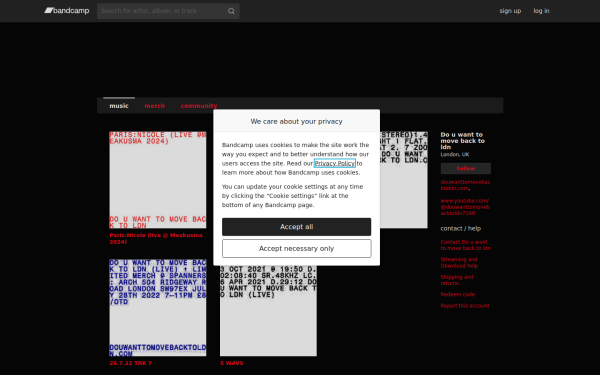
Task: Open the 26.7.22 TRK 7 album cover
Action: 158,308
